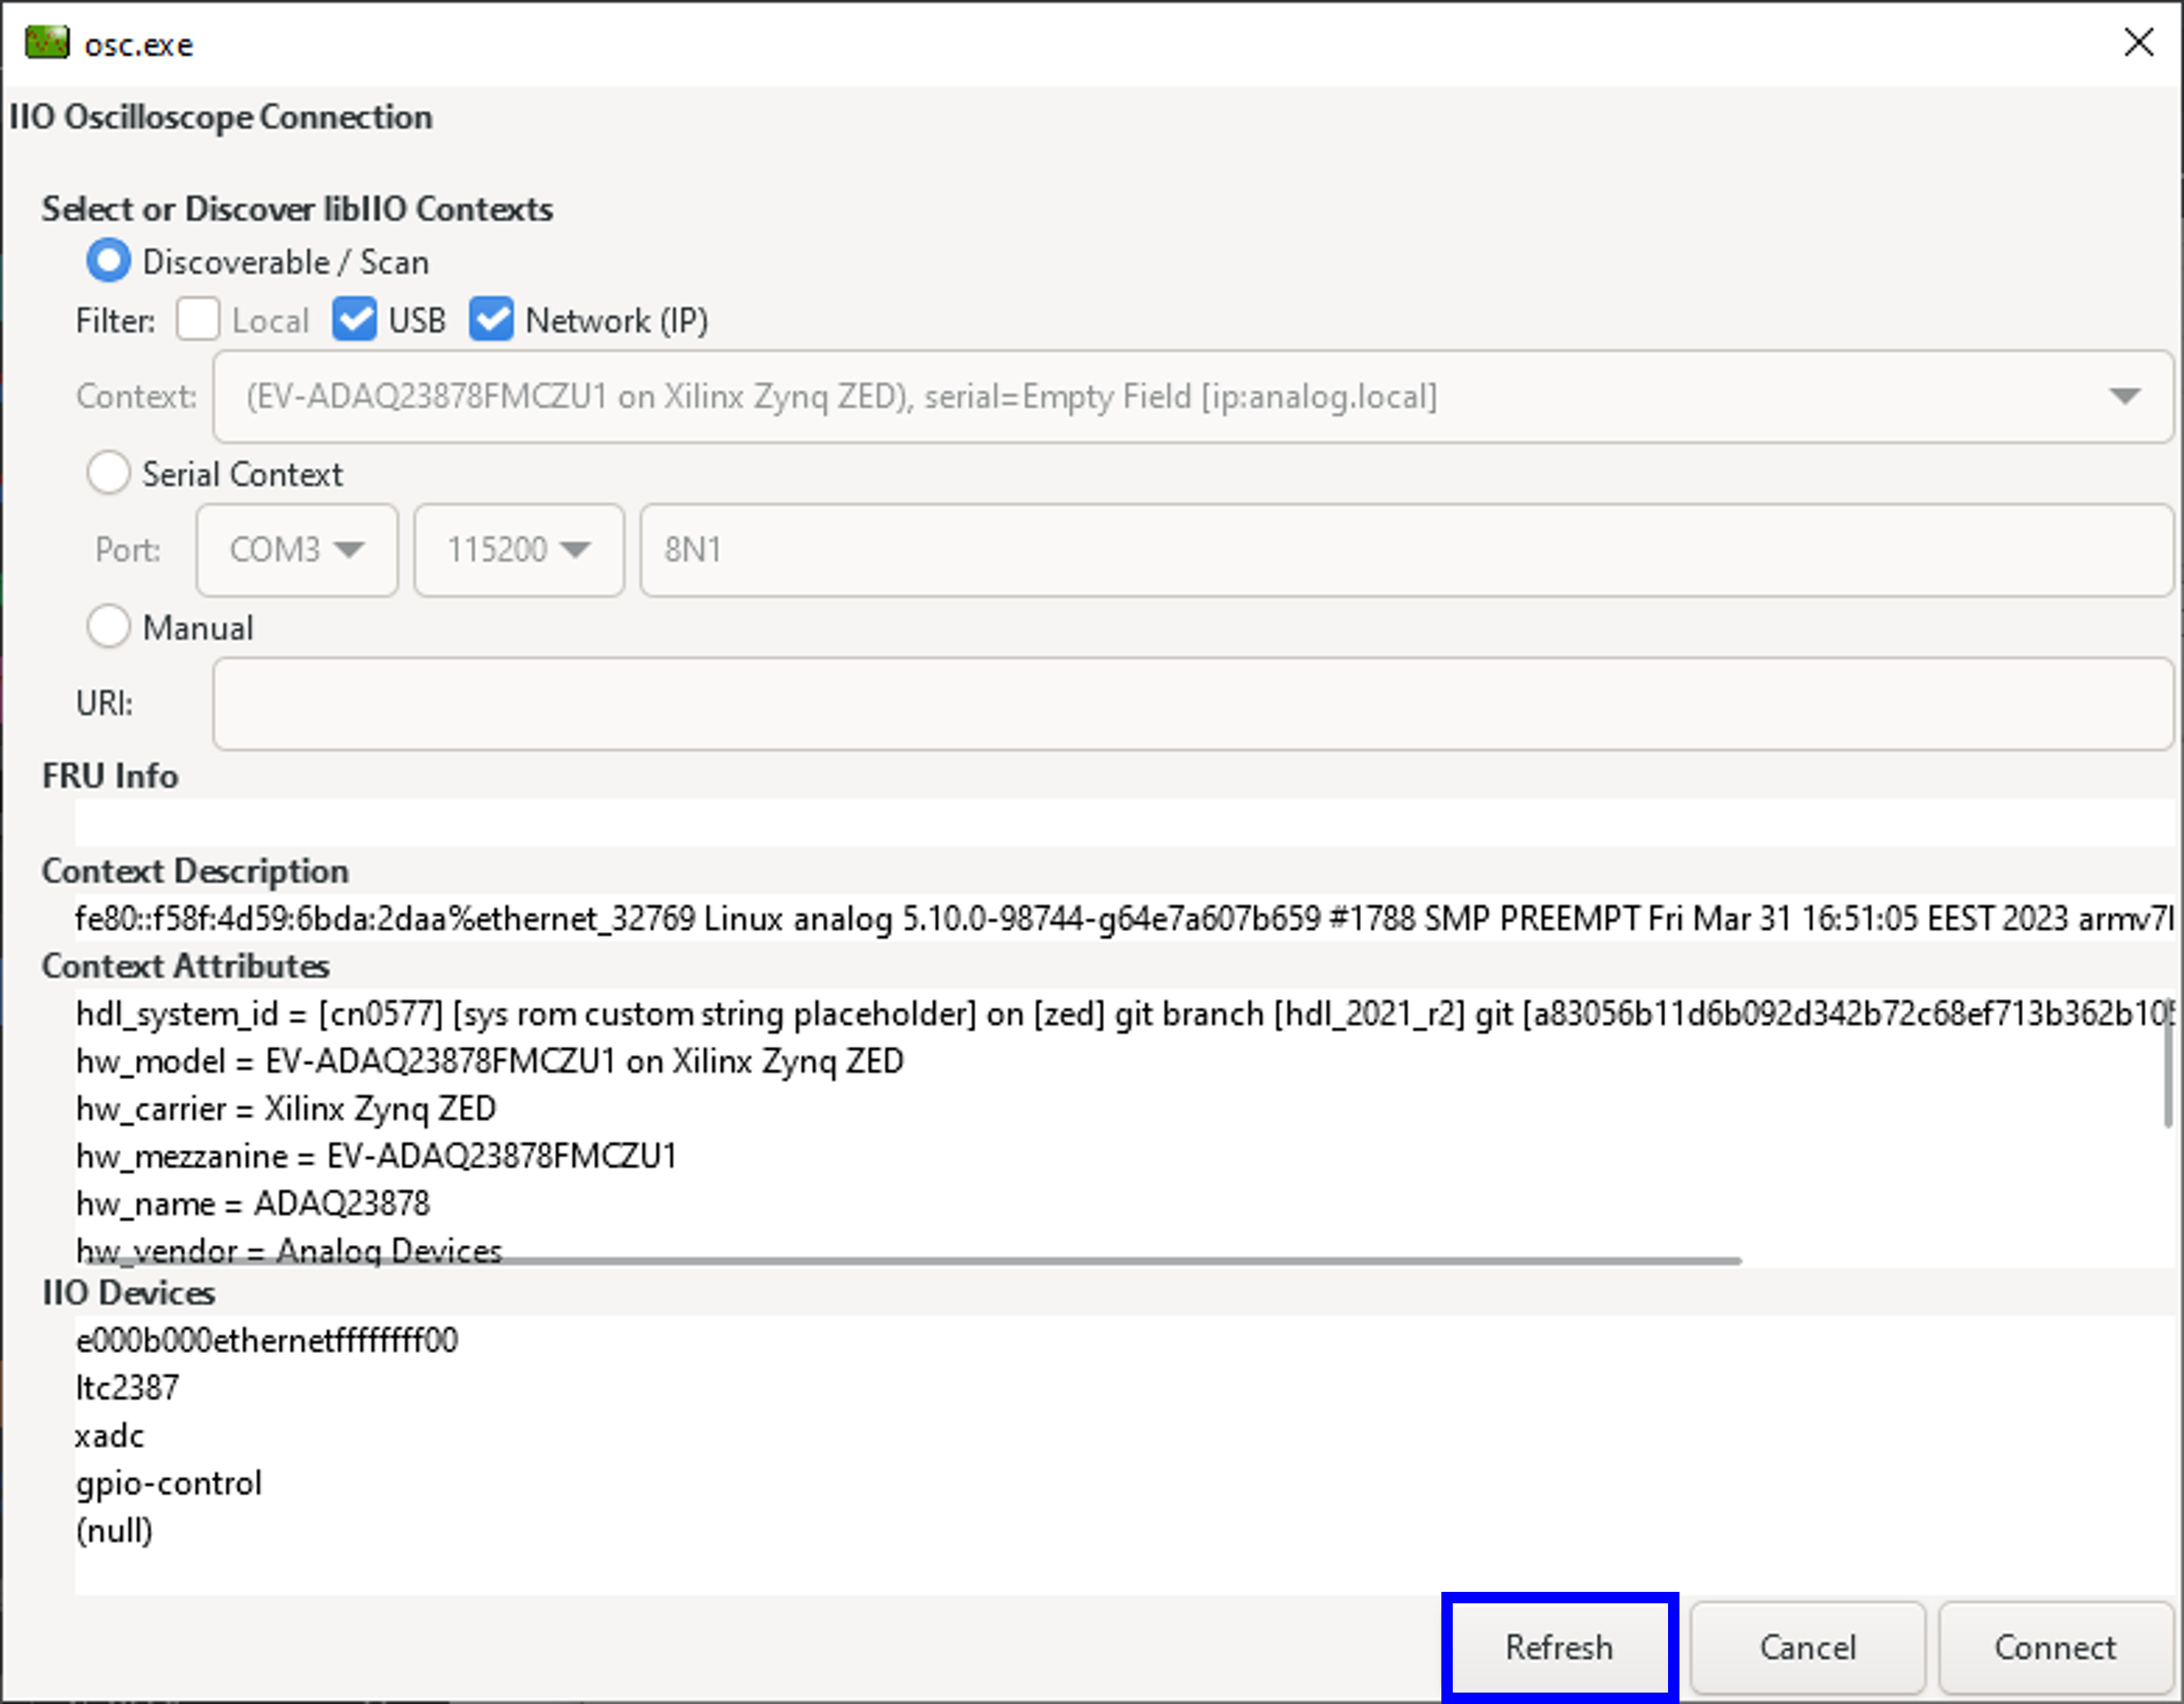
Task: Open the Context dropdown list
Action: tap(1193, 397)
